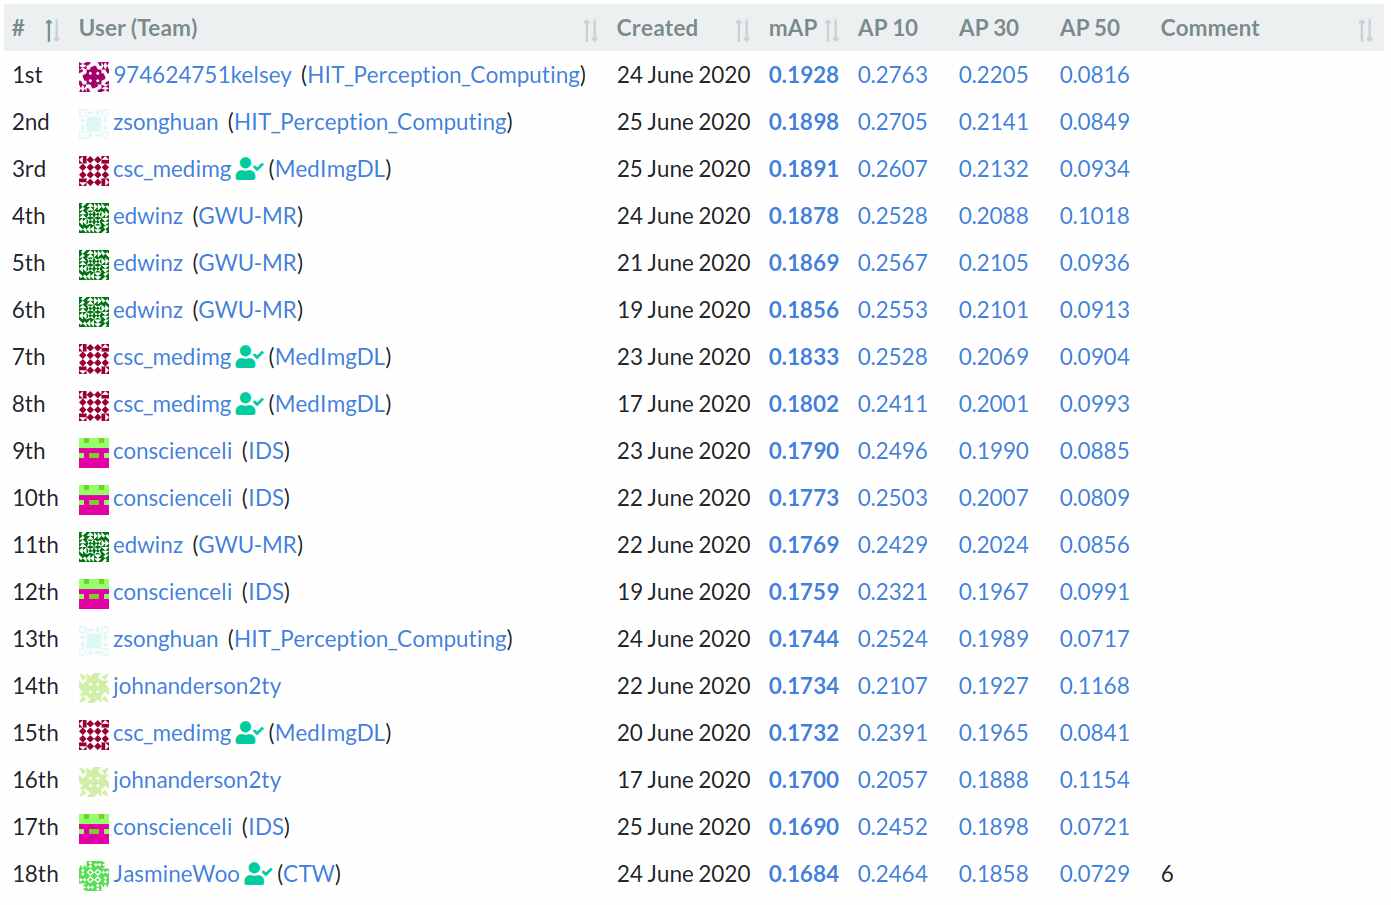Sort the leaderboard by Created date
The width and height of the screenshot is (1391, 905).
(742, 30)
